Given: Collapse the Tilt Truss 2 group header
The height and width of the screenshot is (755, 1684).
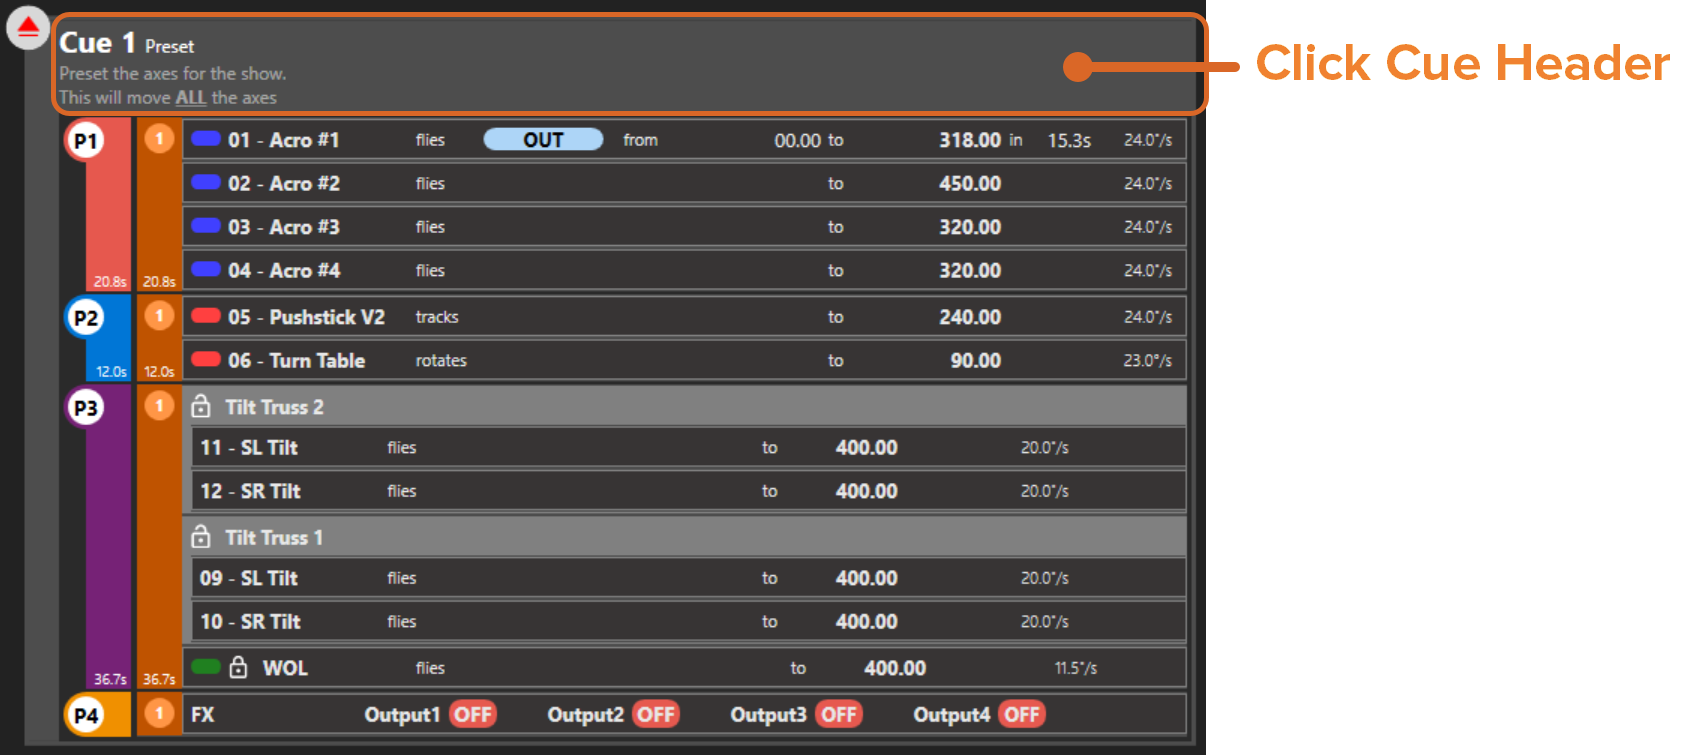Looking at the screenshot, I should (685, 407).
